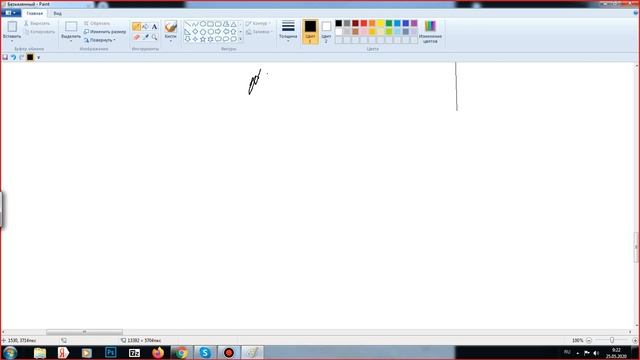Open Skype from the taskbar
The image size is (640, 360).
click(205, 353)
